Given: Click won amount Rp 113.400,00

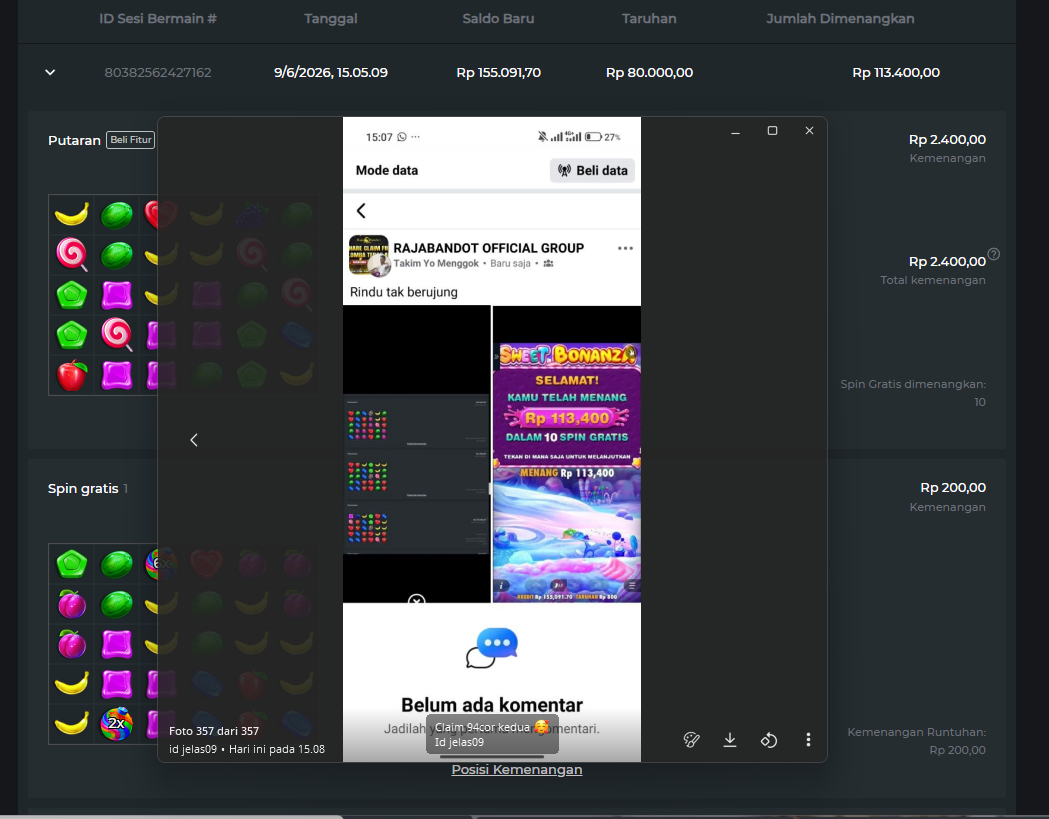Looking at the screenshot, I should click(896, 72).
